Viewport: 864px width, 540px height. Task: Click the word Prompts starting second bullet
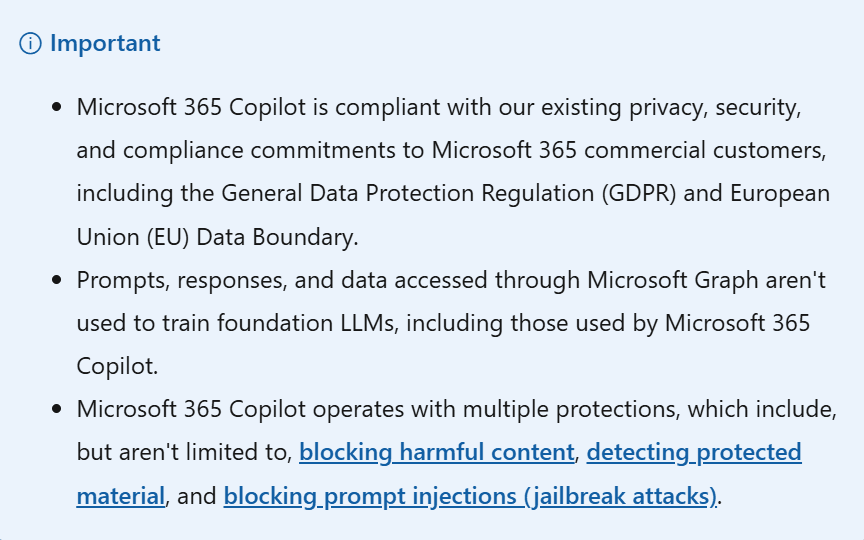[123, 280]
